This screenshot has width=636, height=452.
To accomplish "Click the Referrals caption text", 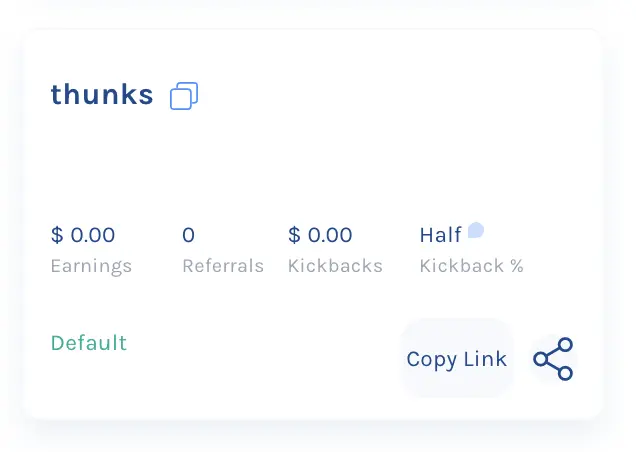I will pos(223,266).
